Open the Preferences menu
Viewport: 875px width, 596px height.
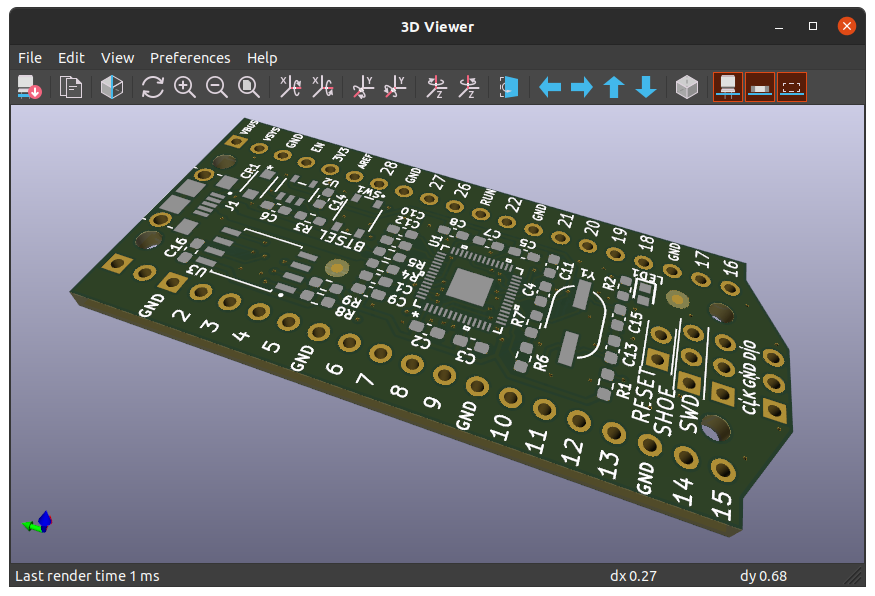190,57
